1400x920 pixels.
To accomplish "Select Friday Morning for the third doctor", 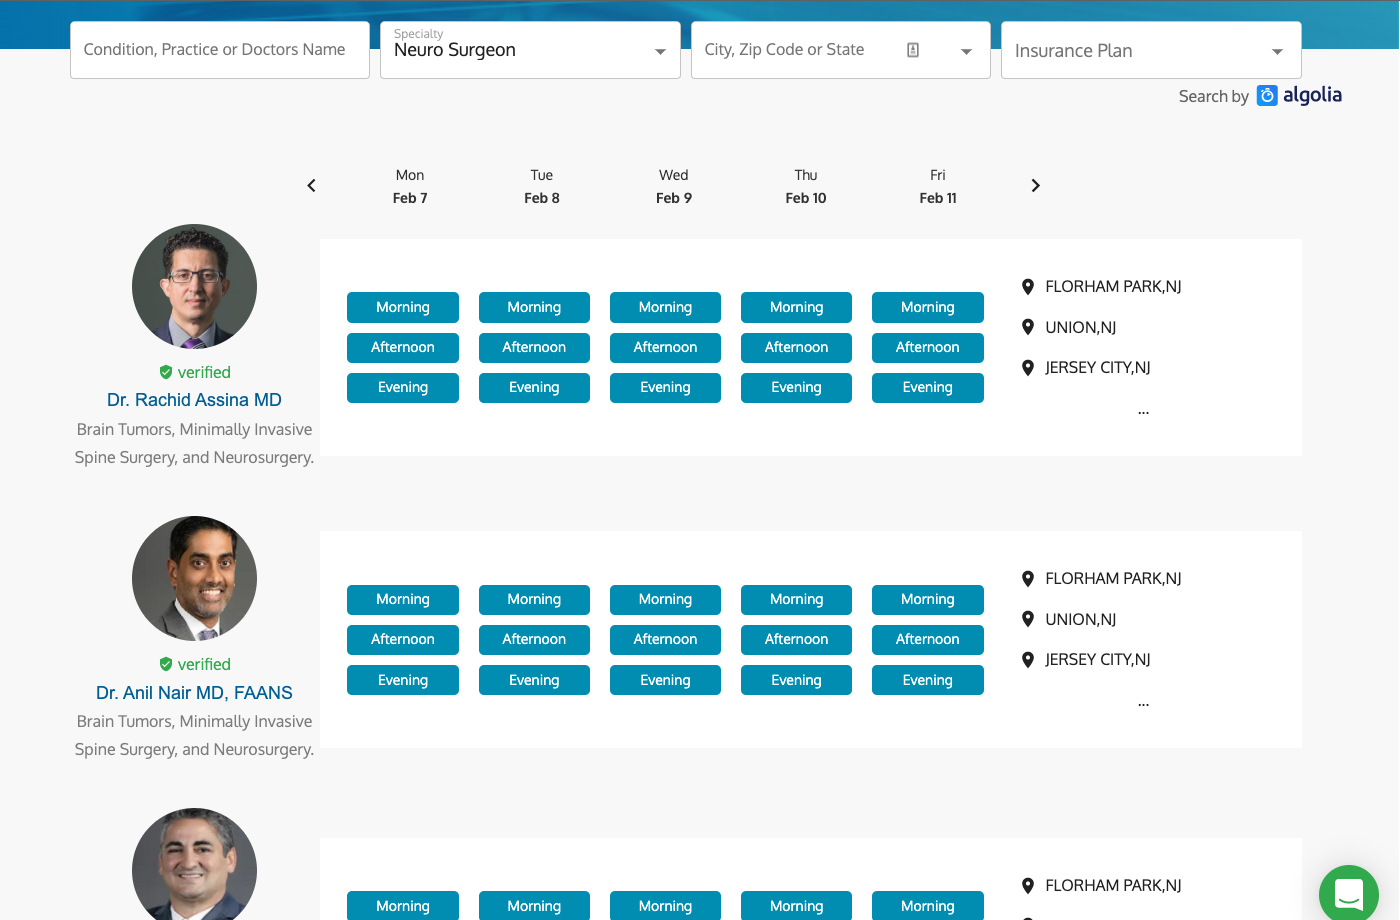I will click(x=928, y=905).
